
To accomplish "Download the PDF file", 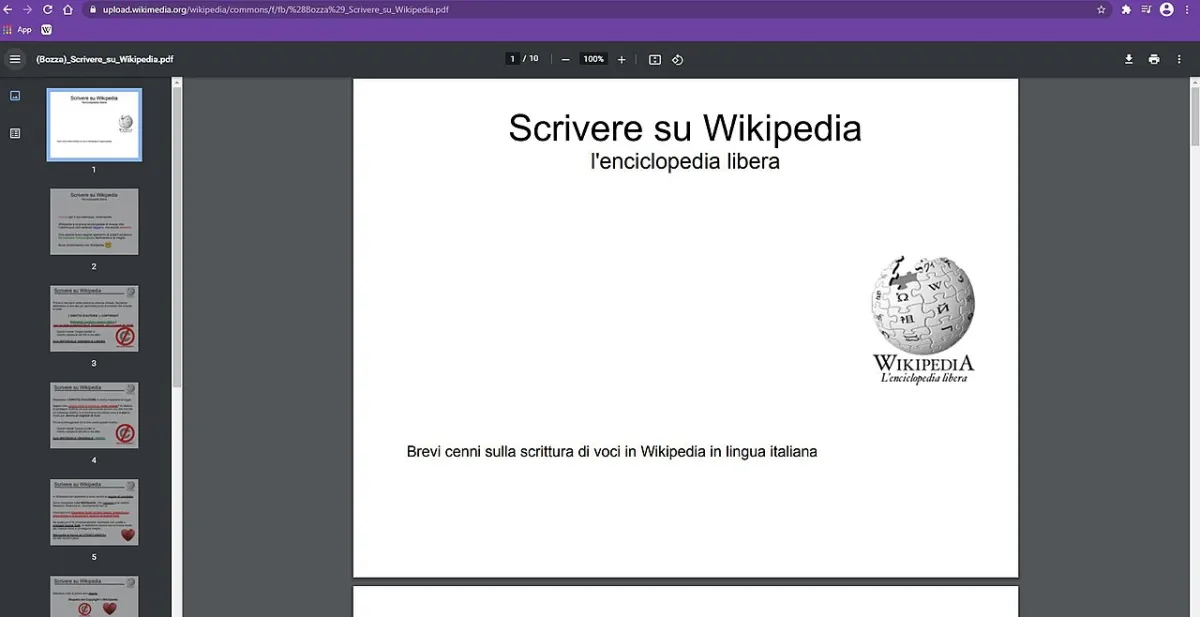I will coord(1129,59).
